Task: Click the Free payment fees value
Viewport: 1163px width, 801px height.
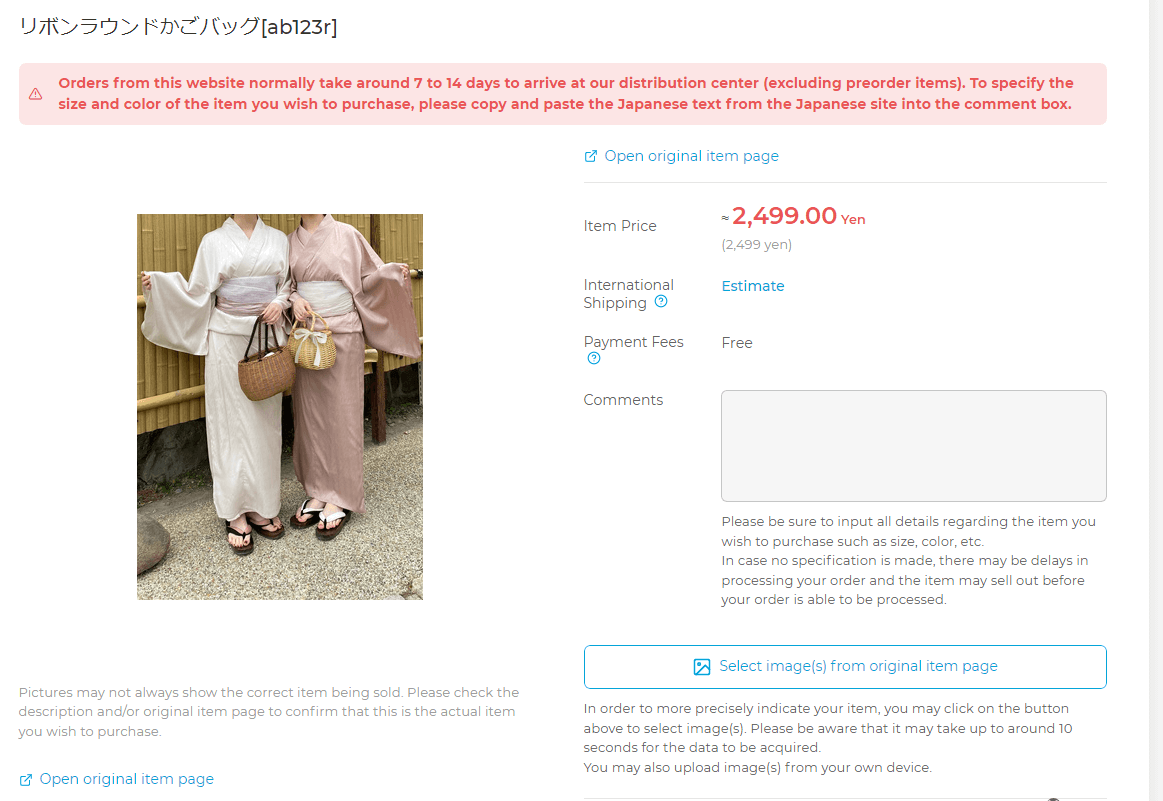Action: (x=737, y=343)
